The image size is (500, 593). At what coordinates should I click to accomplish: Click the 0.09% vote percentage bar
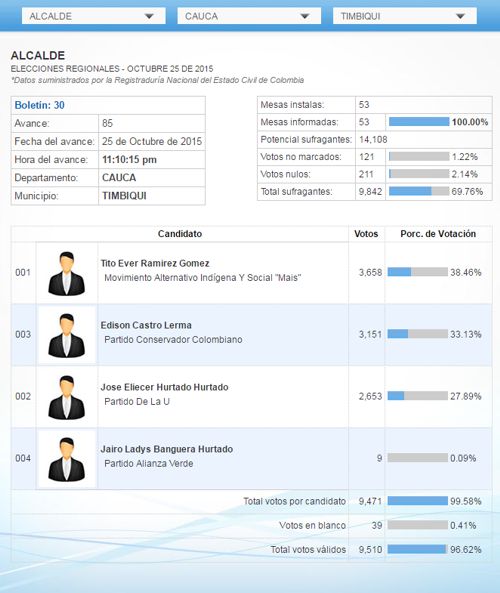tap(418, 458)
